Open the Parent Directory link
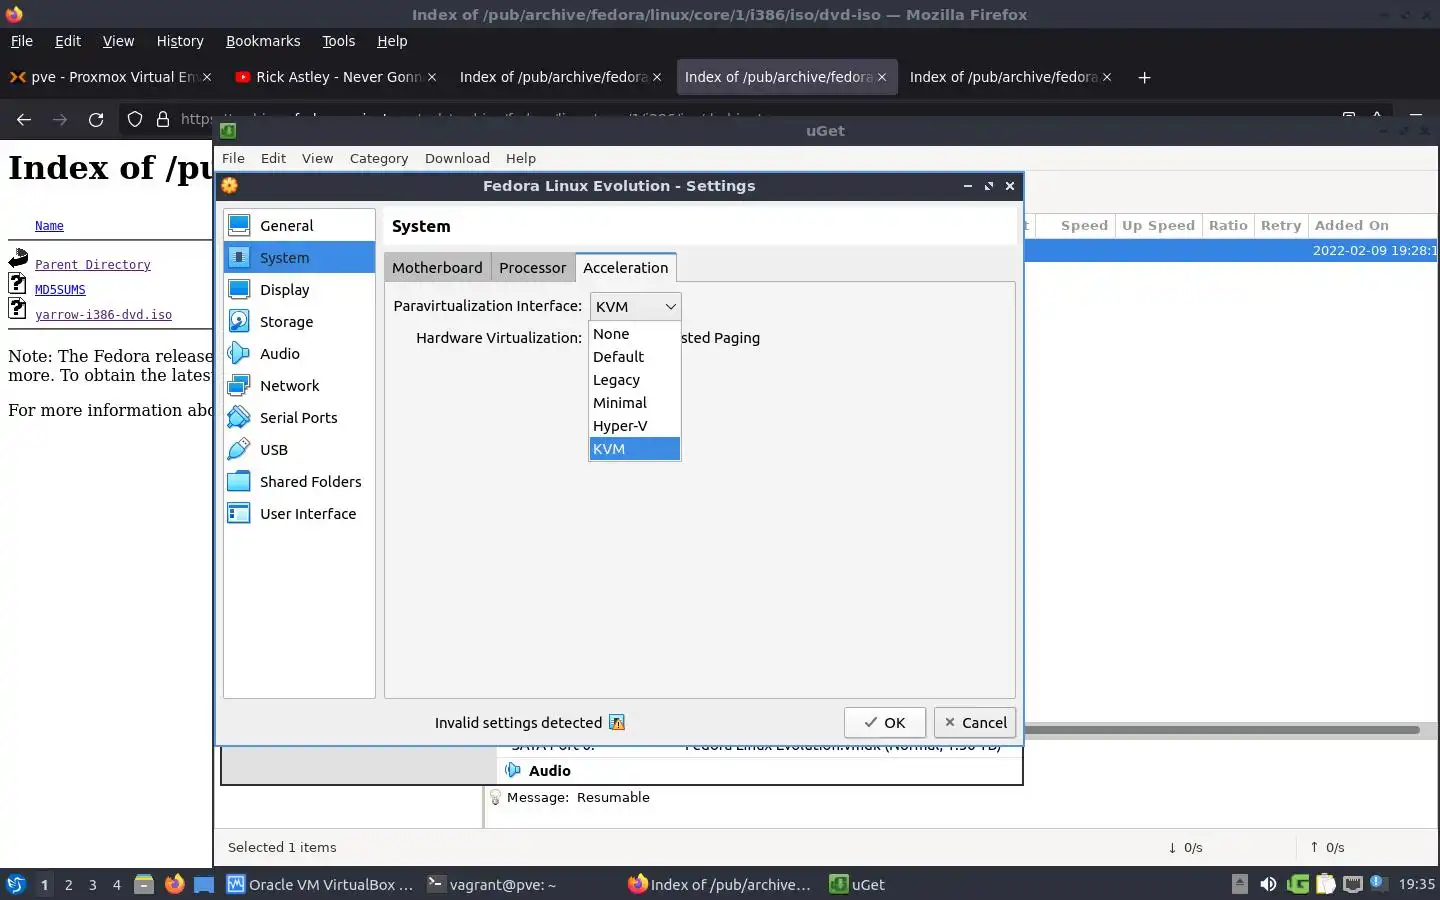 click(x=93, y=265)
